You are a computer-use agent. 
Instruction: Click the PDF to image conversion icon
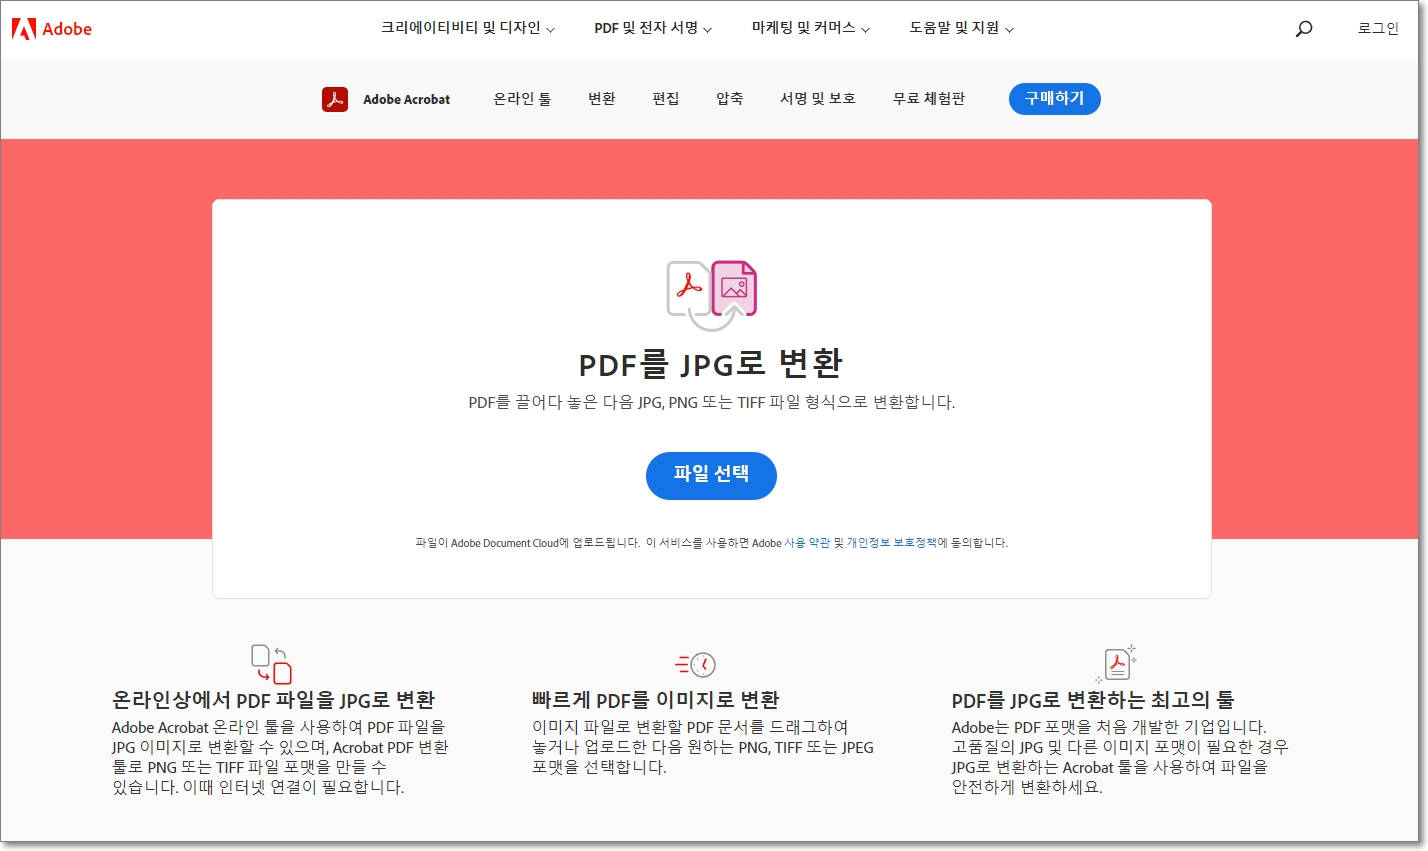point(711,295)
